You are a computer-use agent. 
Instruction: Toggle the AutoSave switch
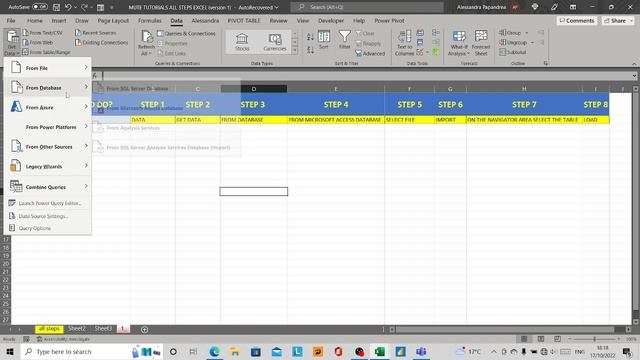click(x=40, y=7)
